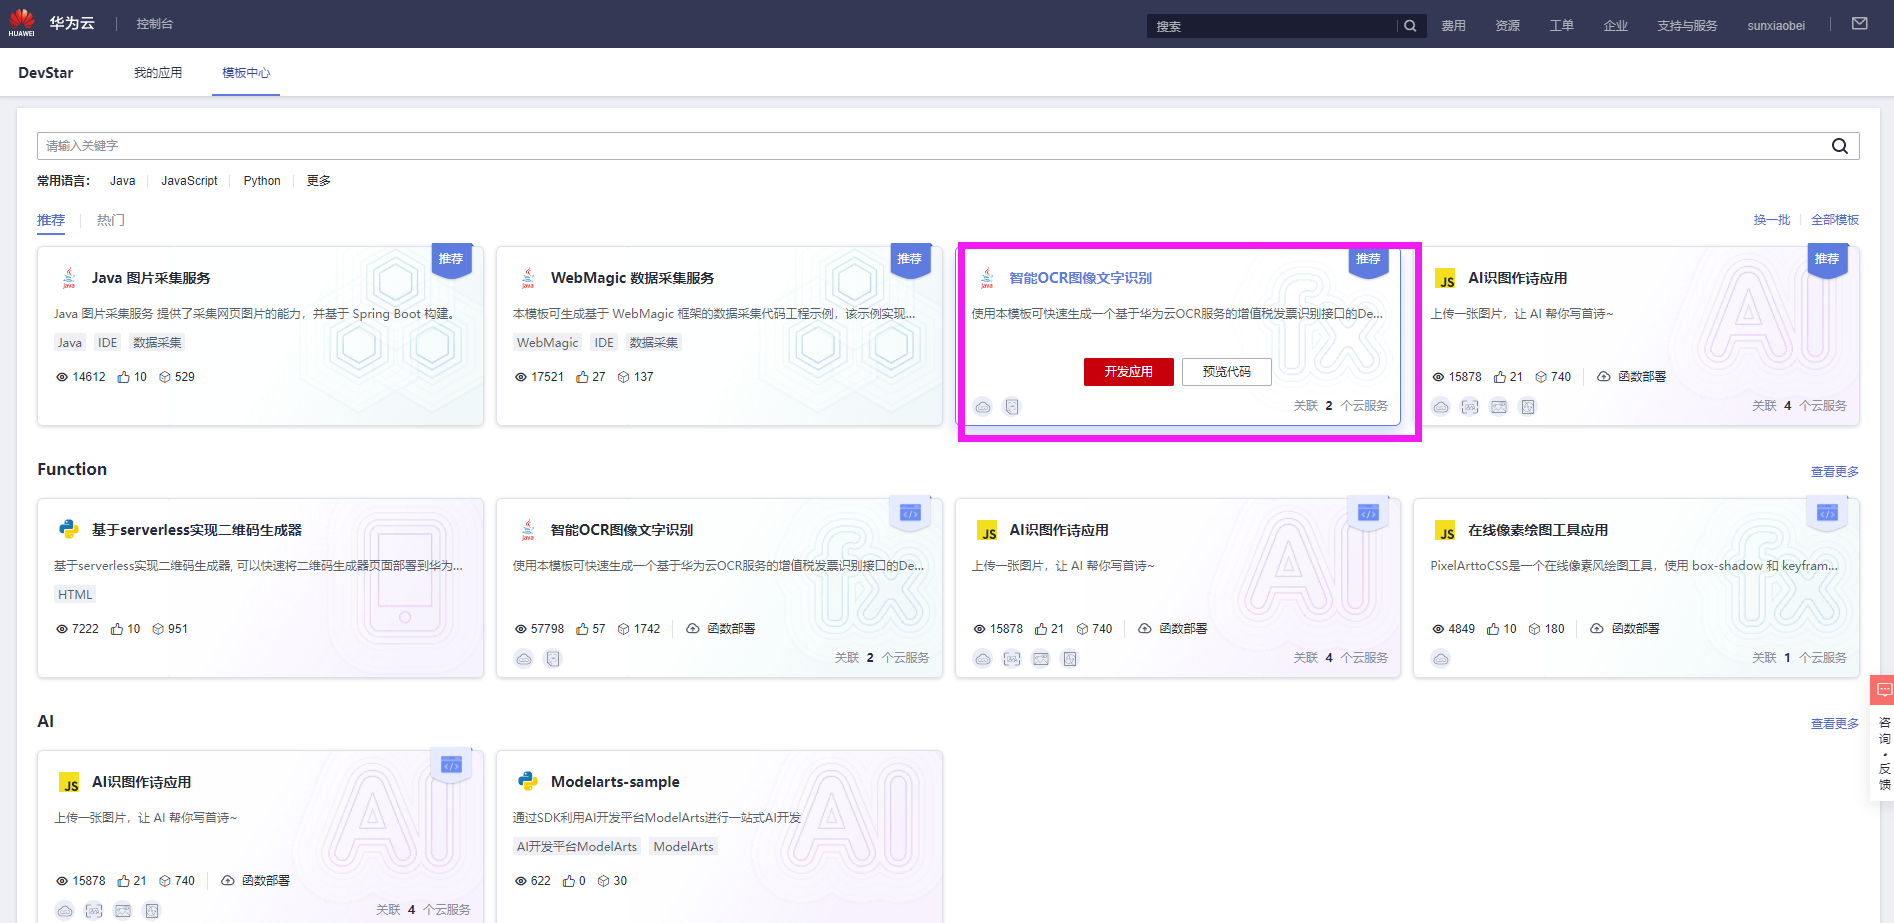Select the 推荐 tab

51,220
